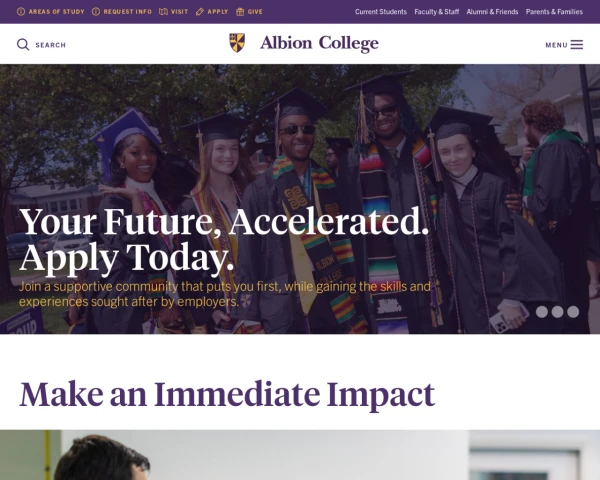The height and width of the screenshot is (480, 600).
Task: Click the Albion College shield logo
Action: click(237, 43)
